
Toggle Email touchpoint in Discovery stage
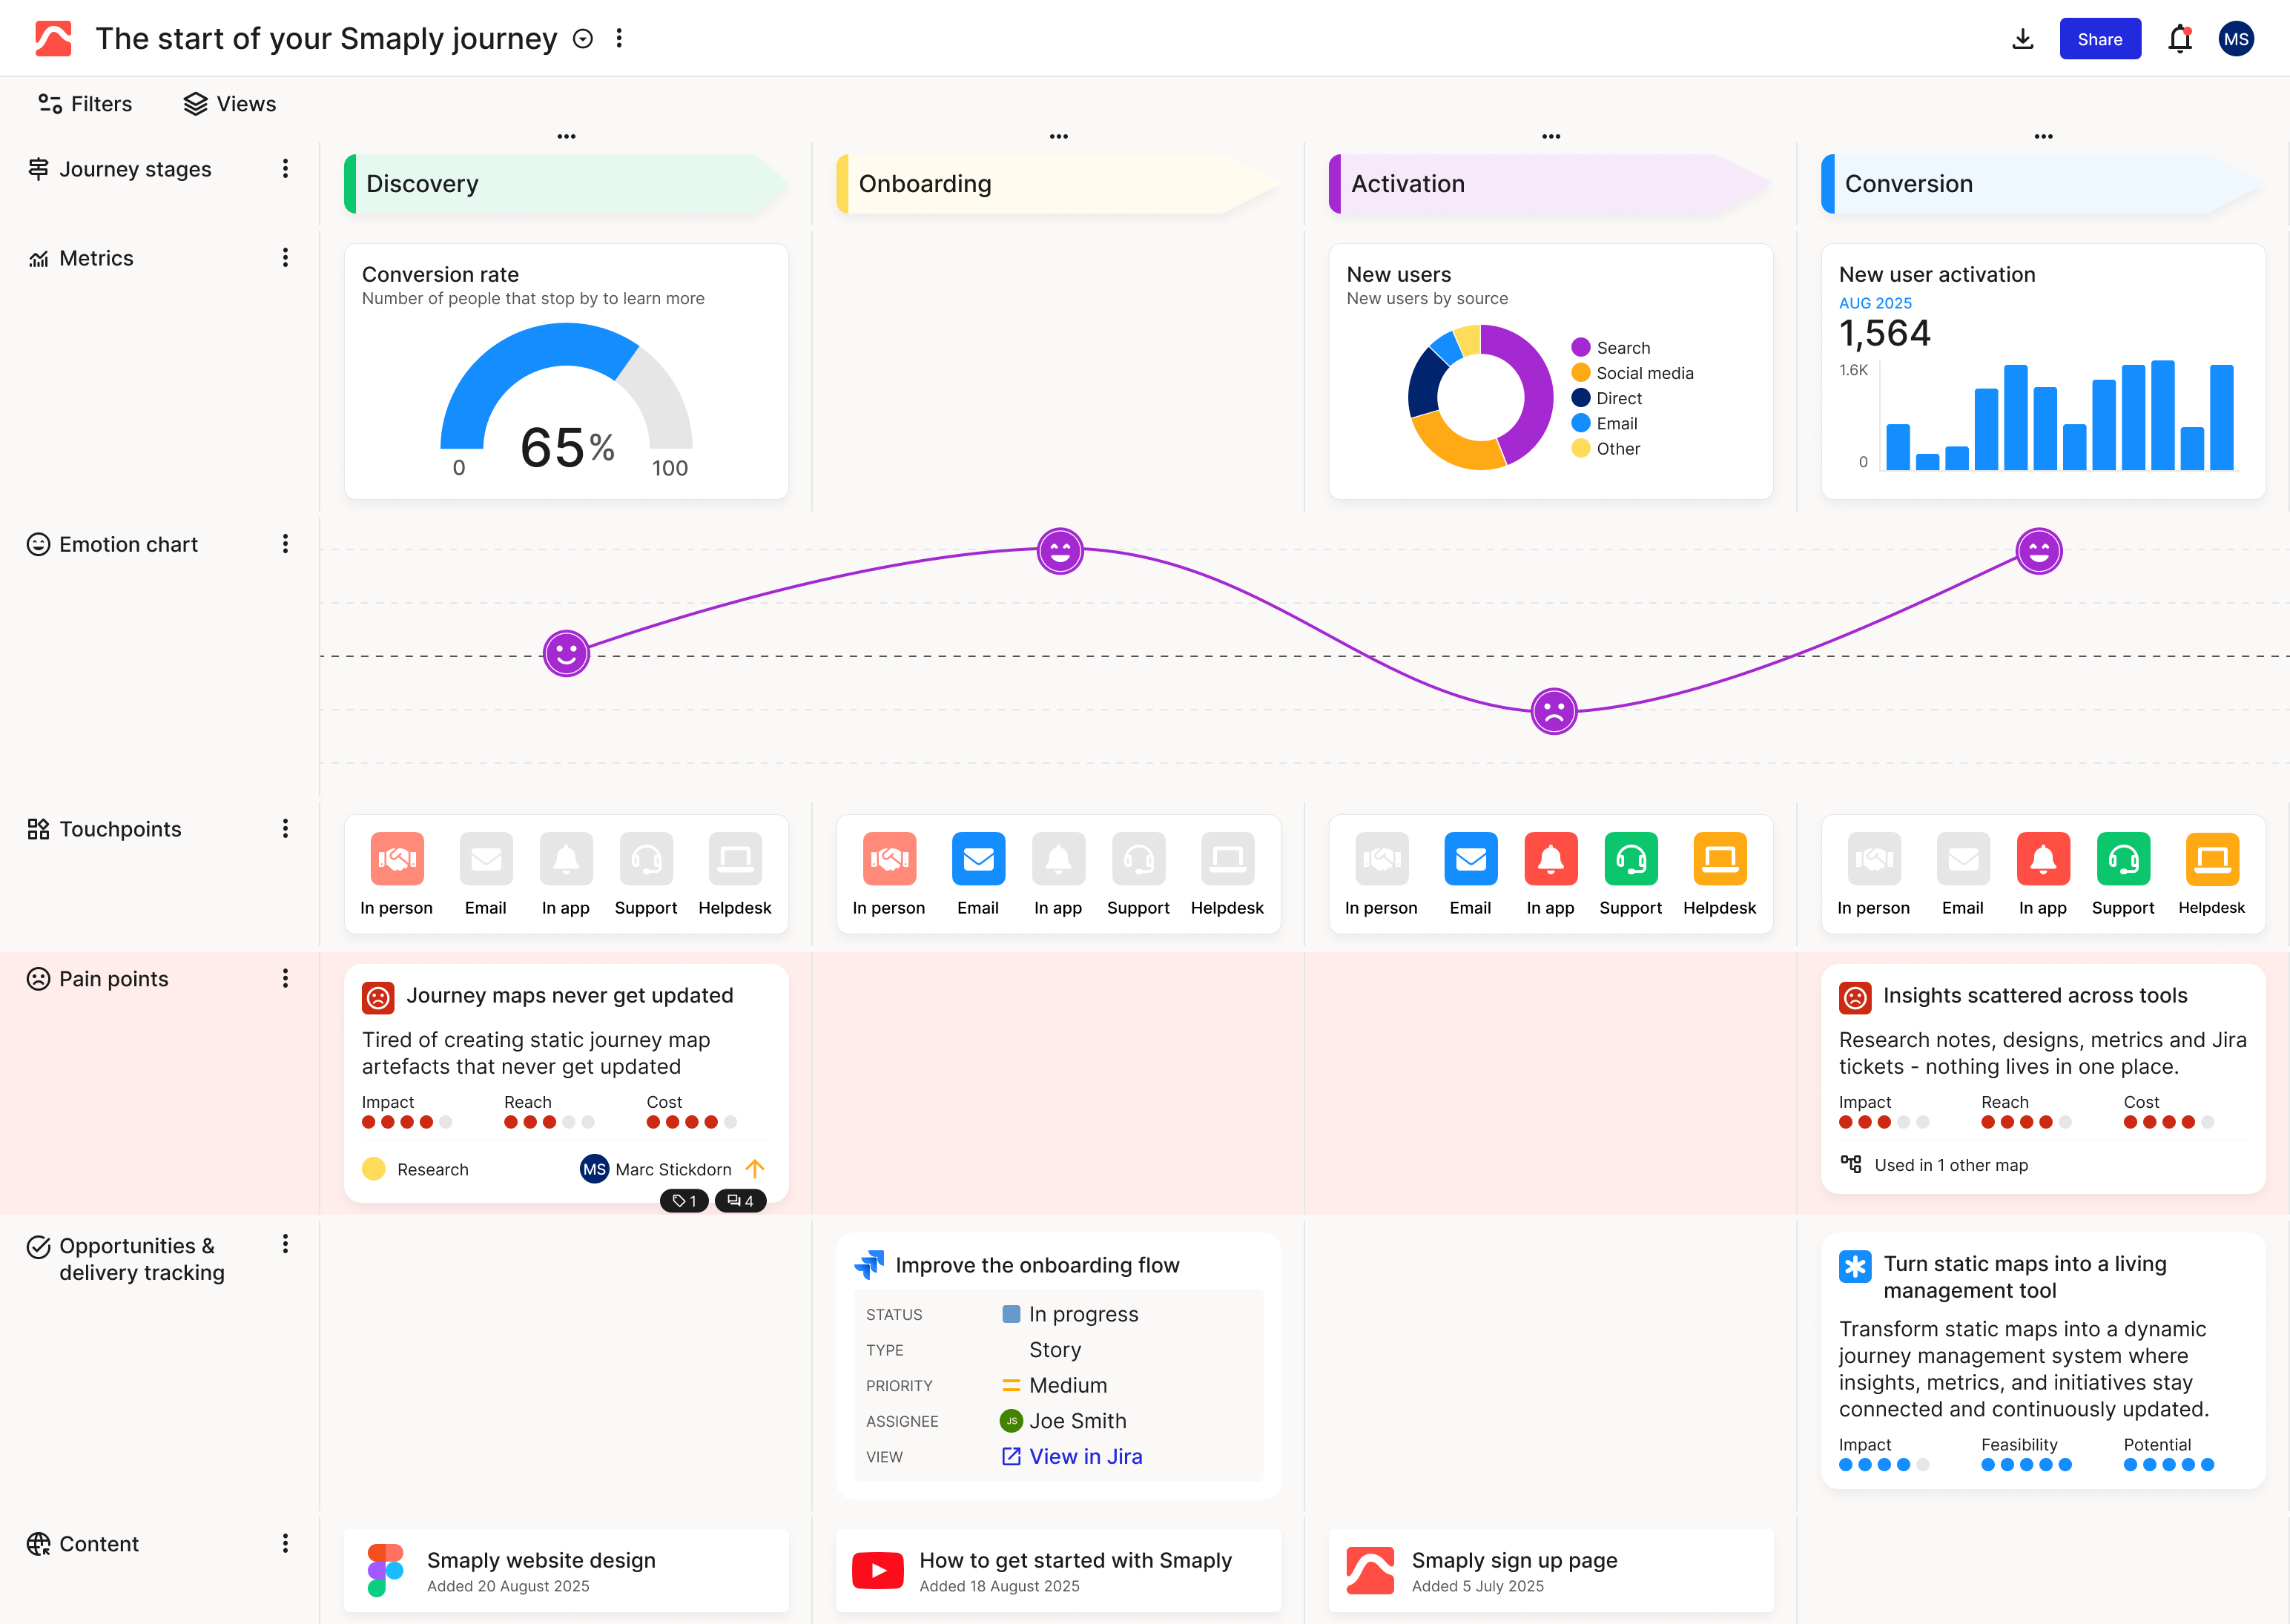[x=486, y=859]
